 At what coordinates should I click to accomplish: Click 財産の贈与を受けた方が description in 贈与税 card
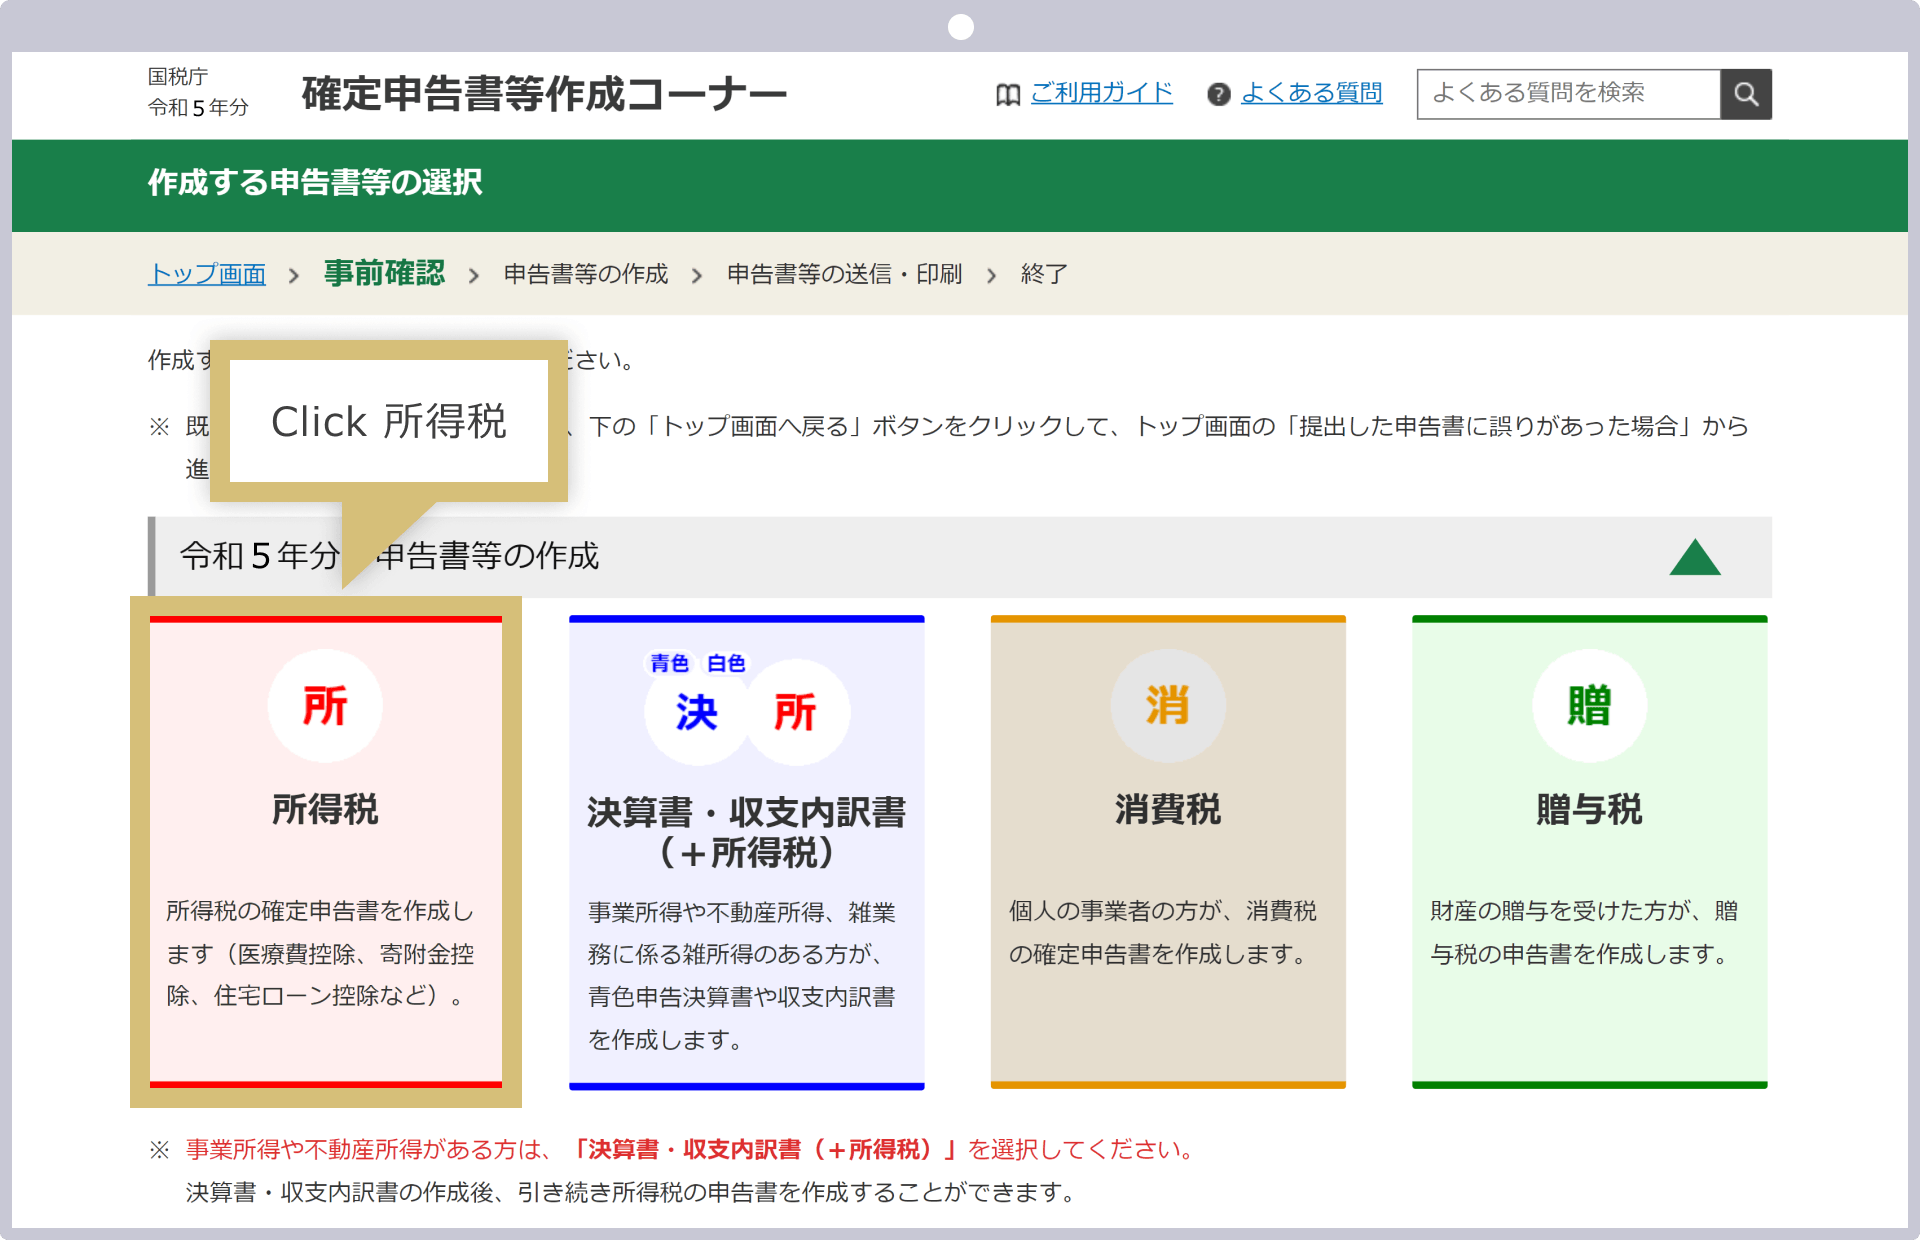1584,932
